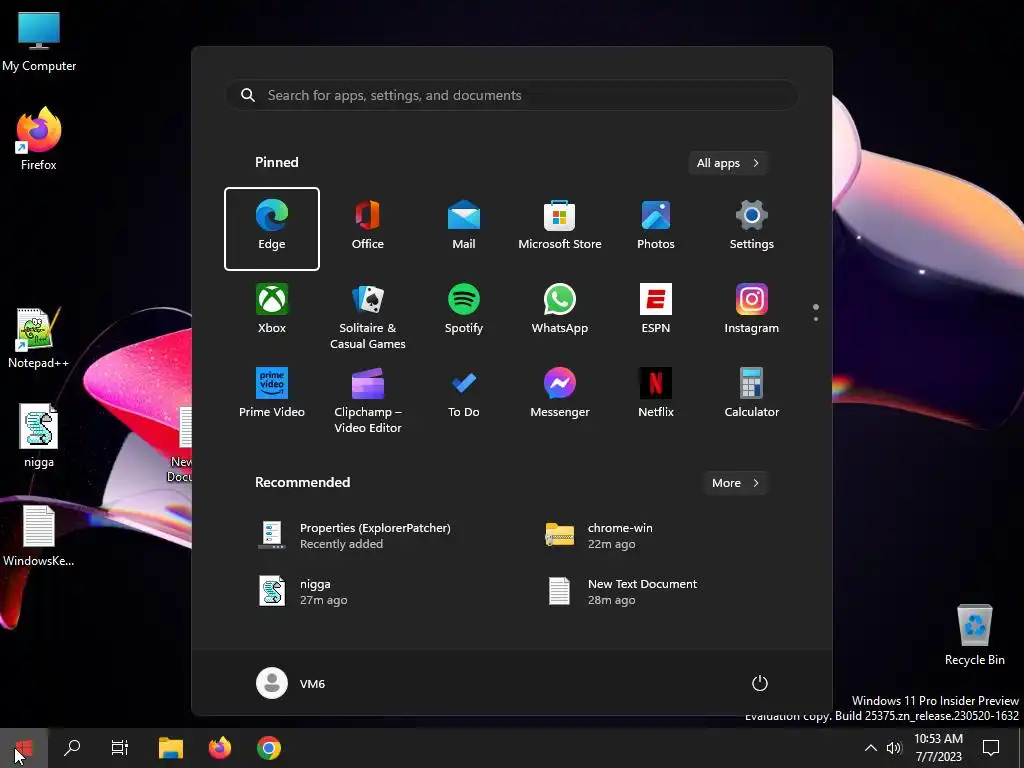This screenshot has width=1024, height=768.
Task: Open the ESPN app
Action: pos(656,309)
